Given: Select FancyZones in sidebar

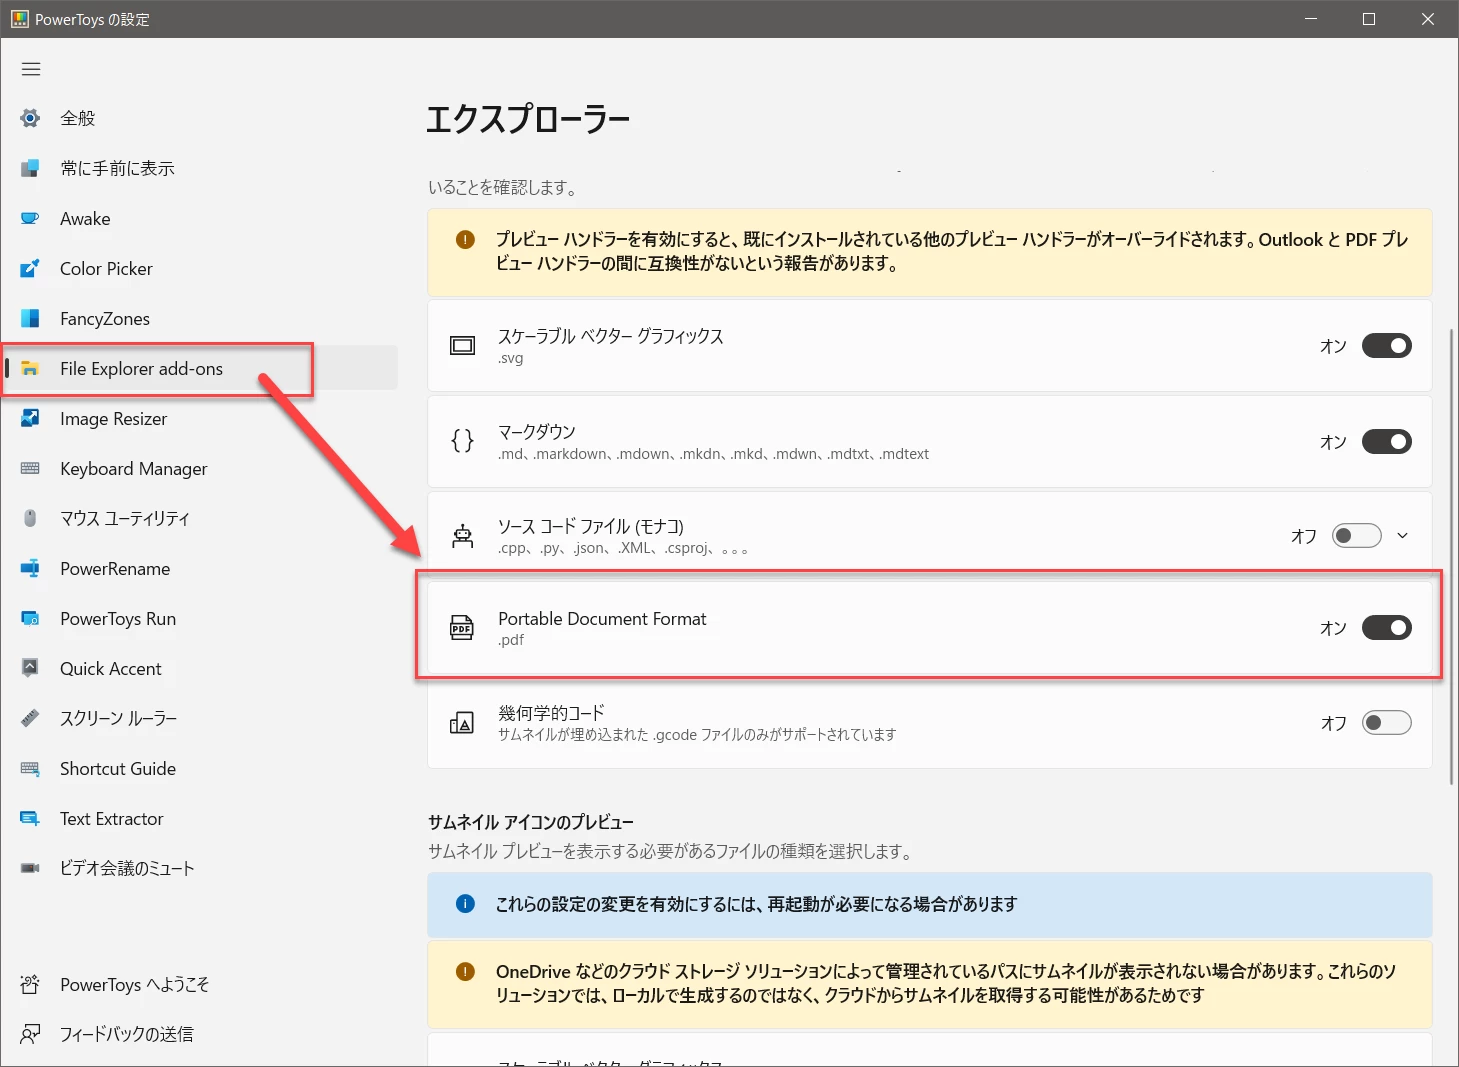Looking at the screenshot, I should [x=200, y=318].
